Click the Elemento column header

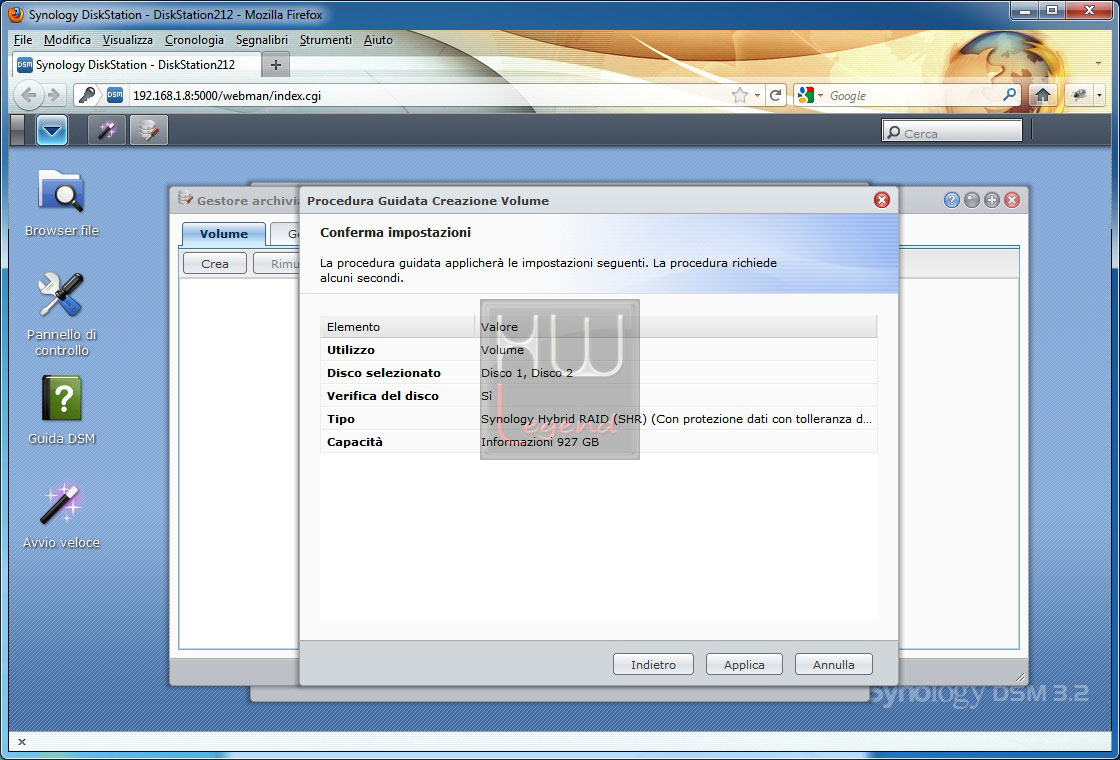(x=397, y=326)
